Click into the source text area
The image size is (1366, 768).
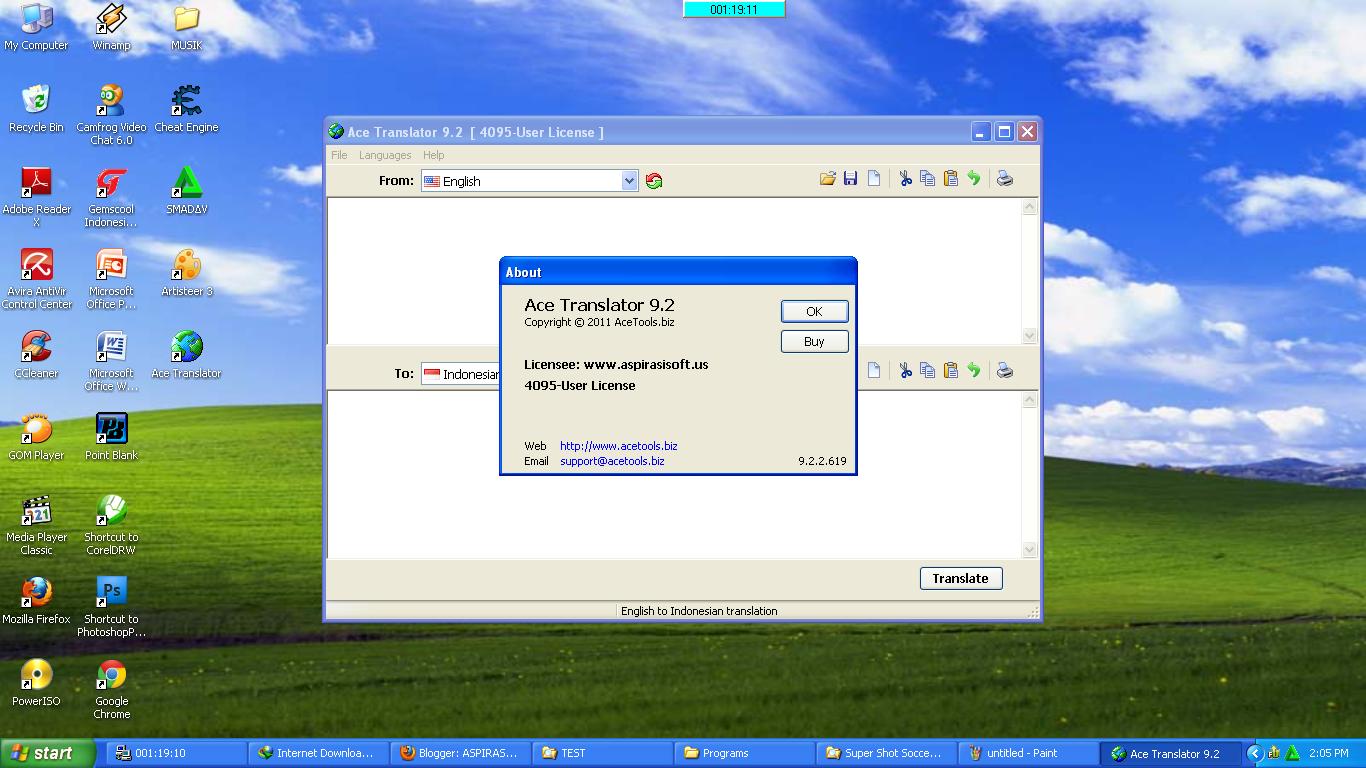[674, 270]
